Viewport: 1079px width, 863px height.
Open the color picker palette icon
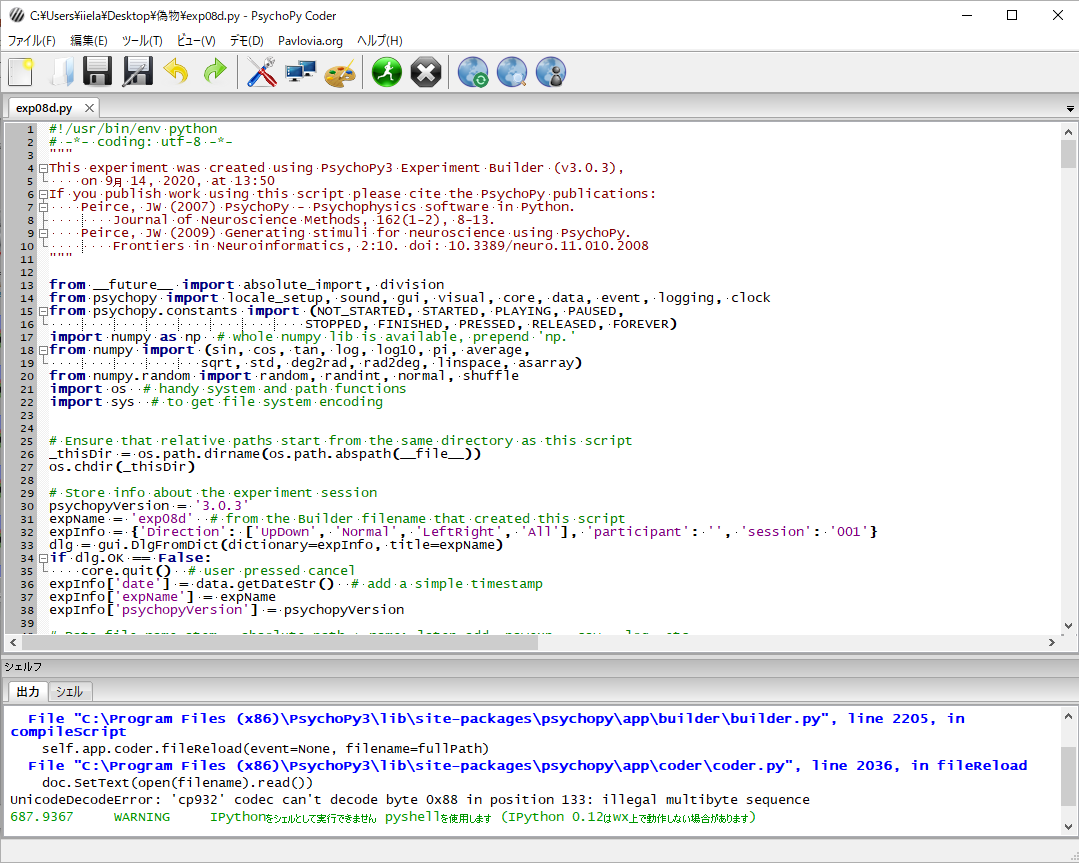[x=340, y=72]
